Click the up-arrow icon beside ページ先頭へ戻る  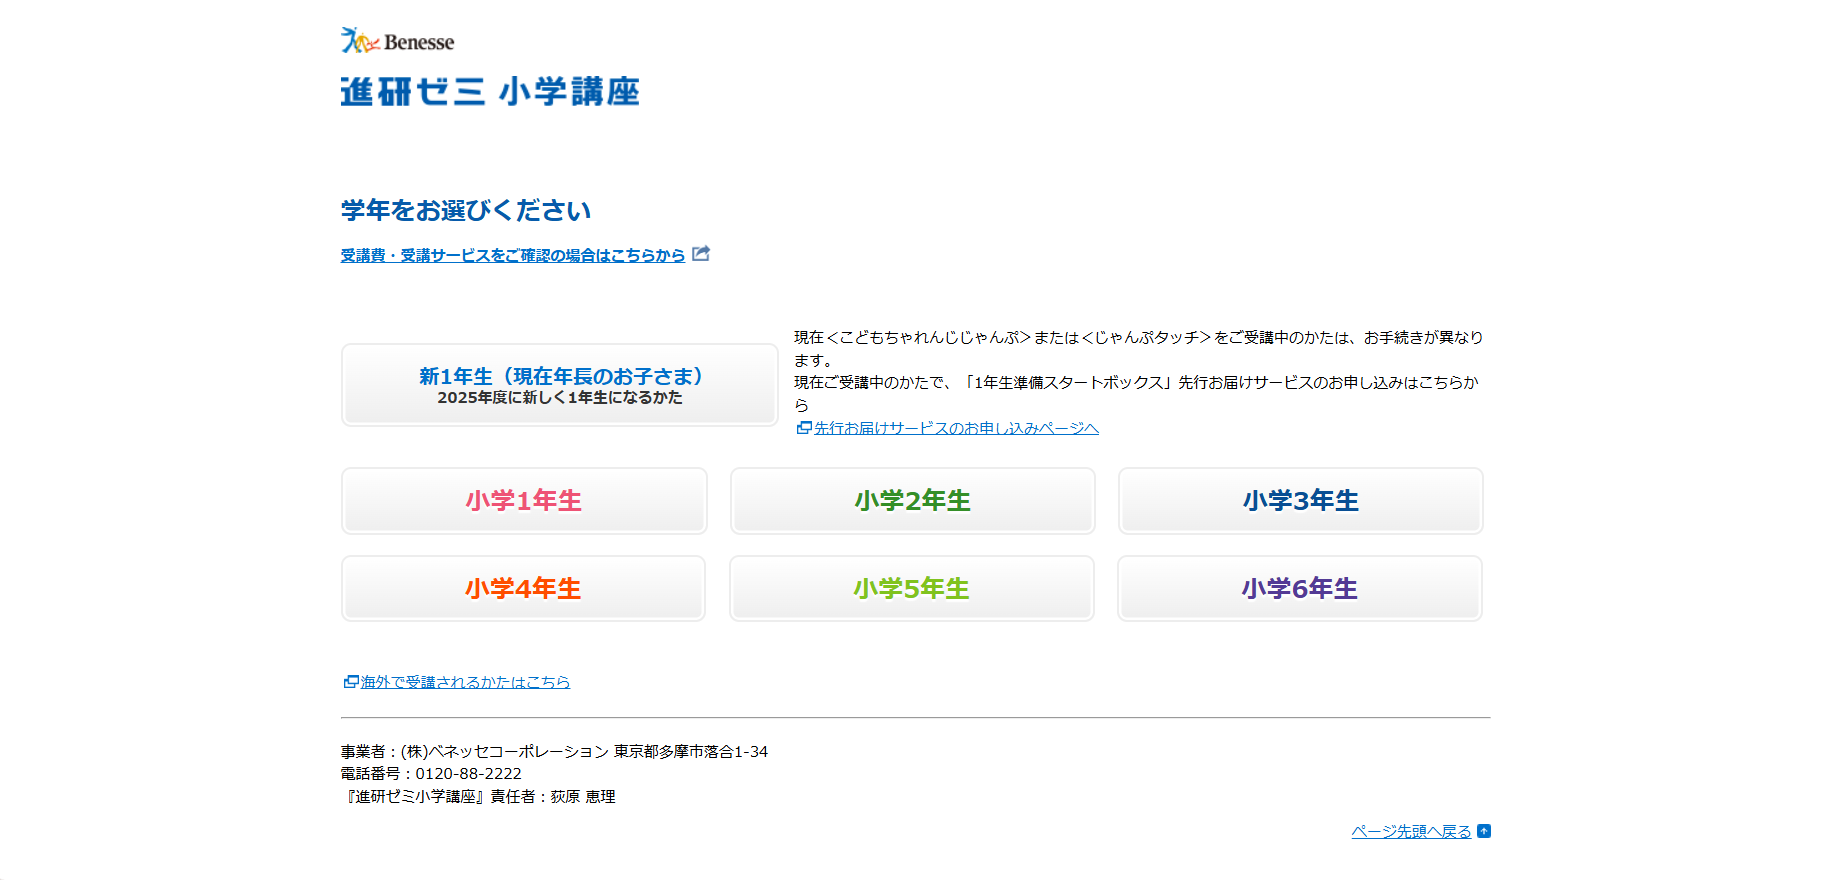coord(1484,831)
